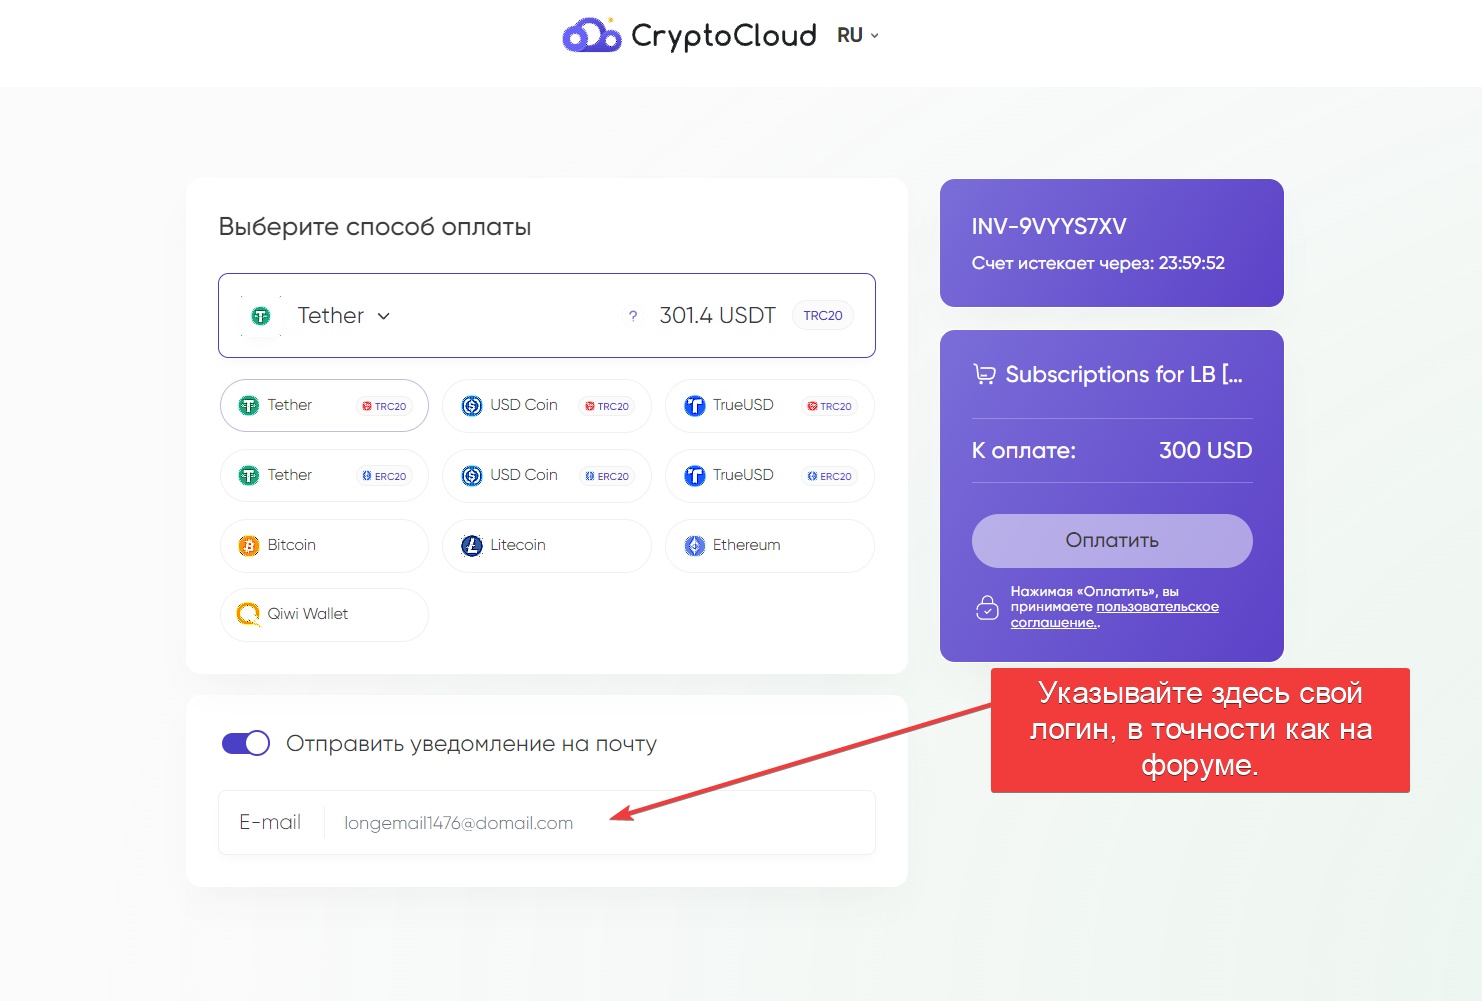Click the 'Subscriptions for LB' product title
This screenshot has height=1001, width=1482.
tap(1124, 374)
